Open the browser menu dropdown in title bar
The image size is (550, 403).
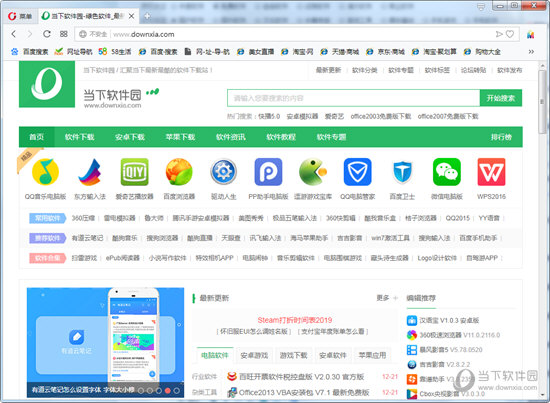click(x=481, y=7)
